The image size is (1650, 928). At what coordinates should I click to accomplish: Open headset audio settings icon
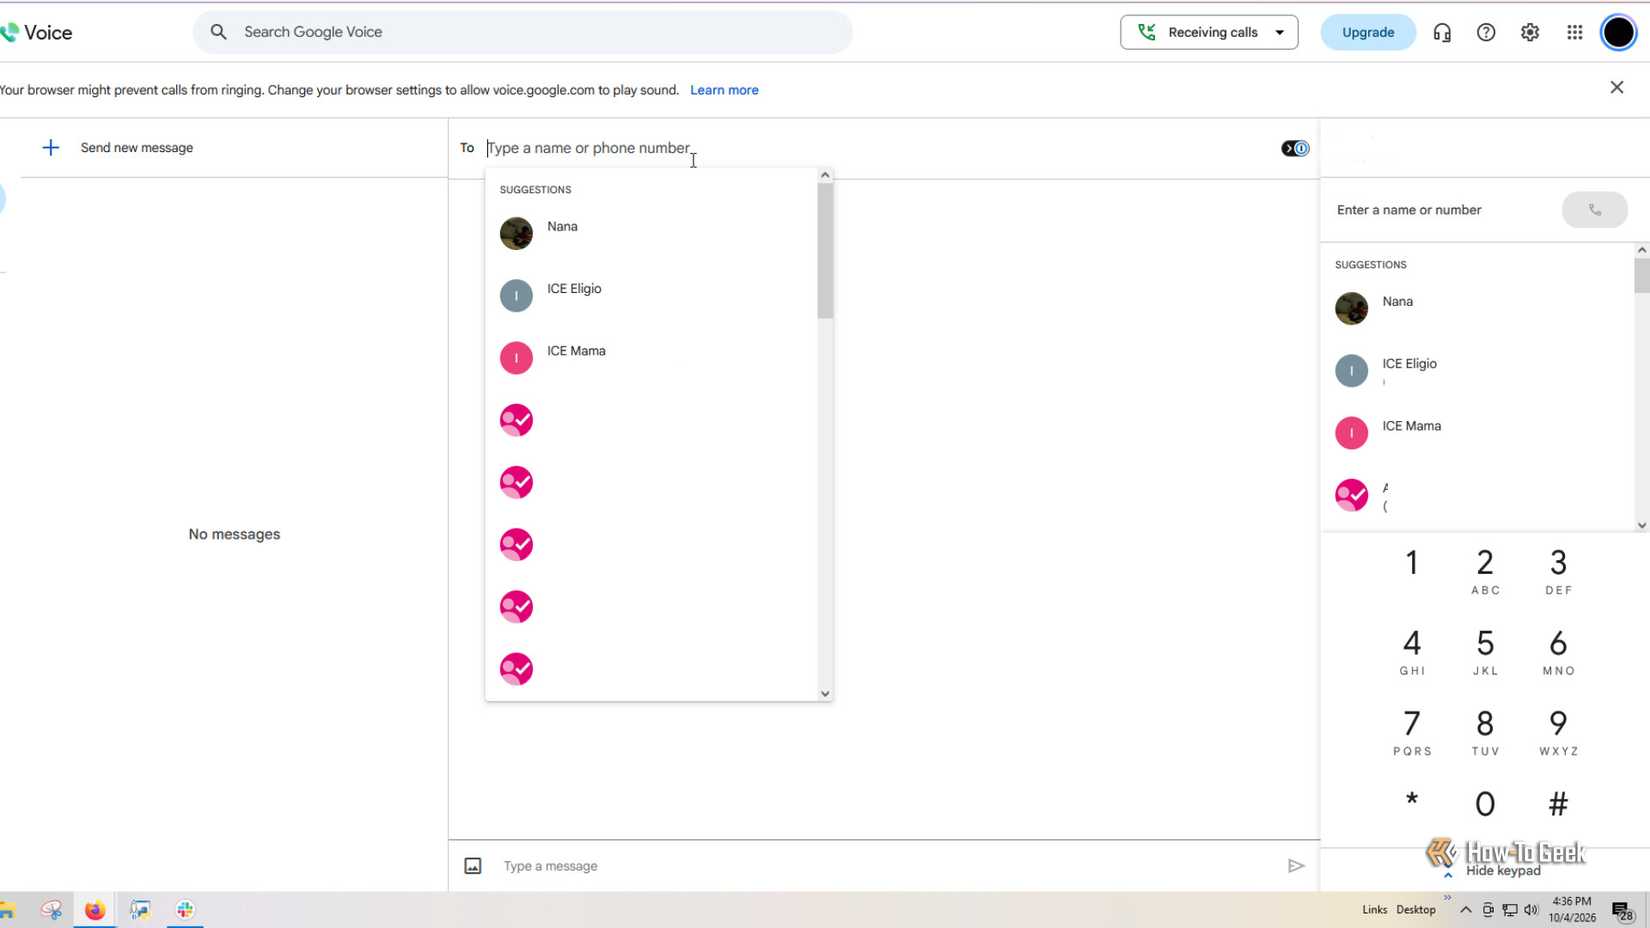(x=1442, y=32)
